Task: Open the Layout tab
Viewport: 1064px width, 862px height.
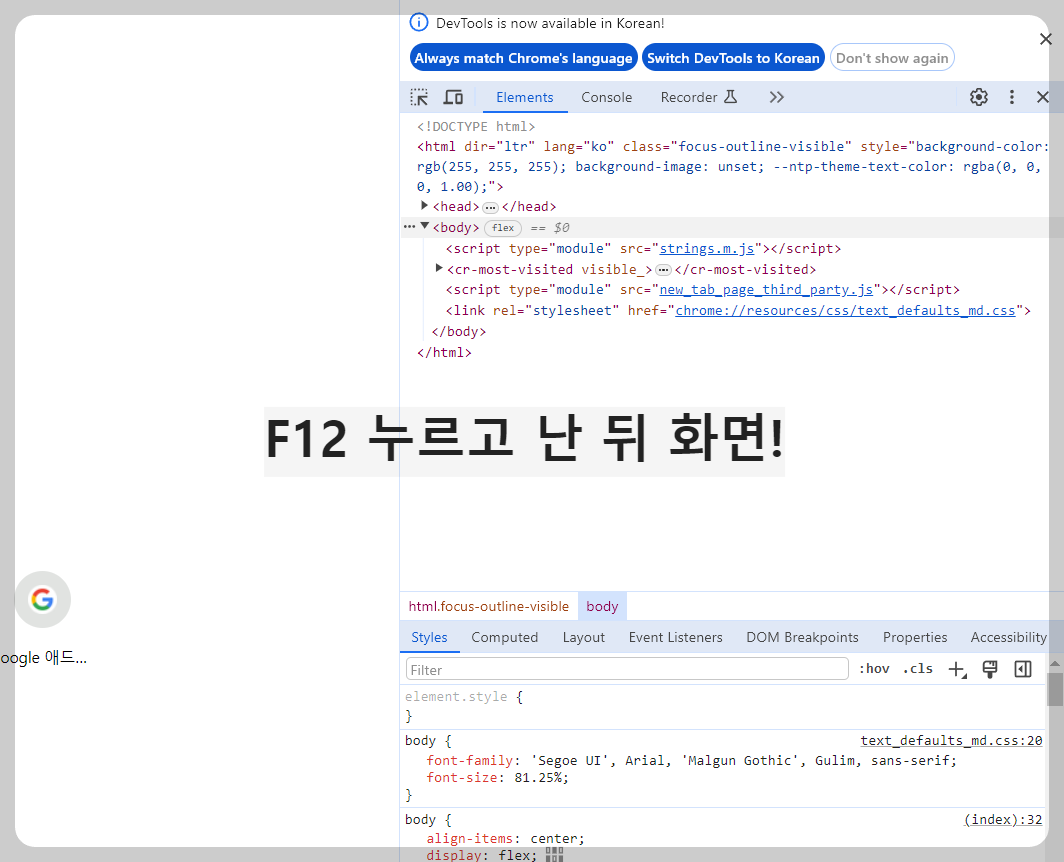Action: point(583,637)
